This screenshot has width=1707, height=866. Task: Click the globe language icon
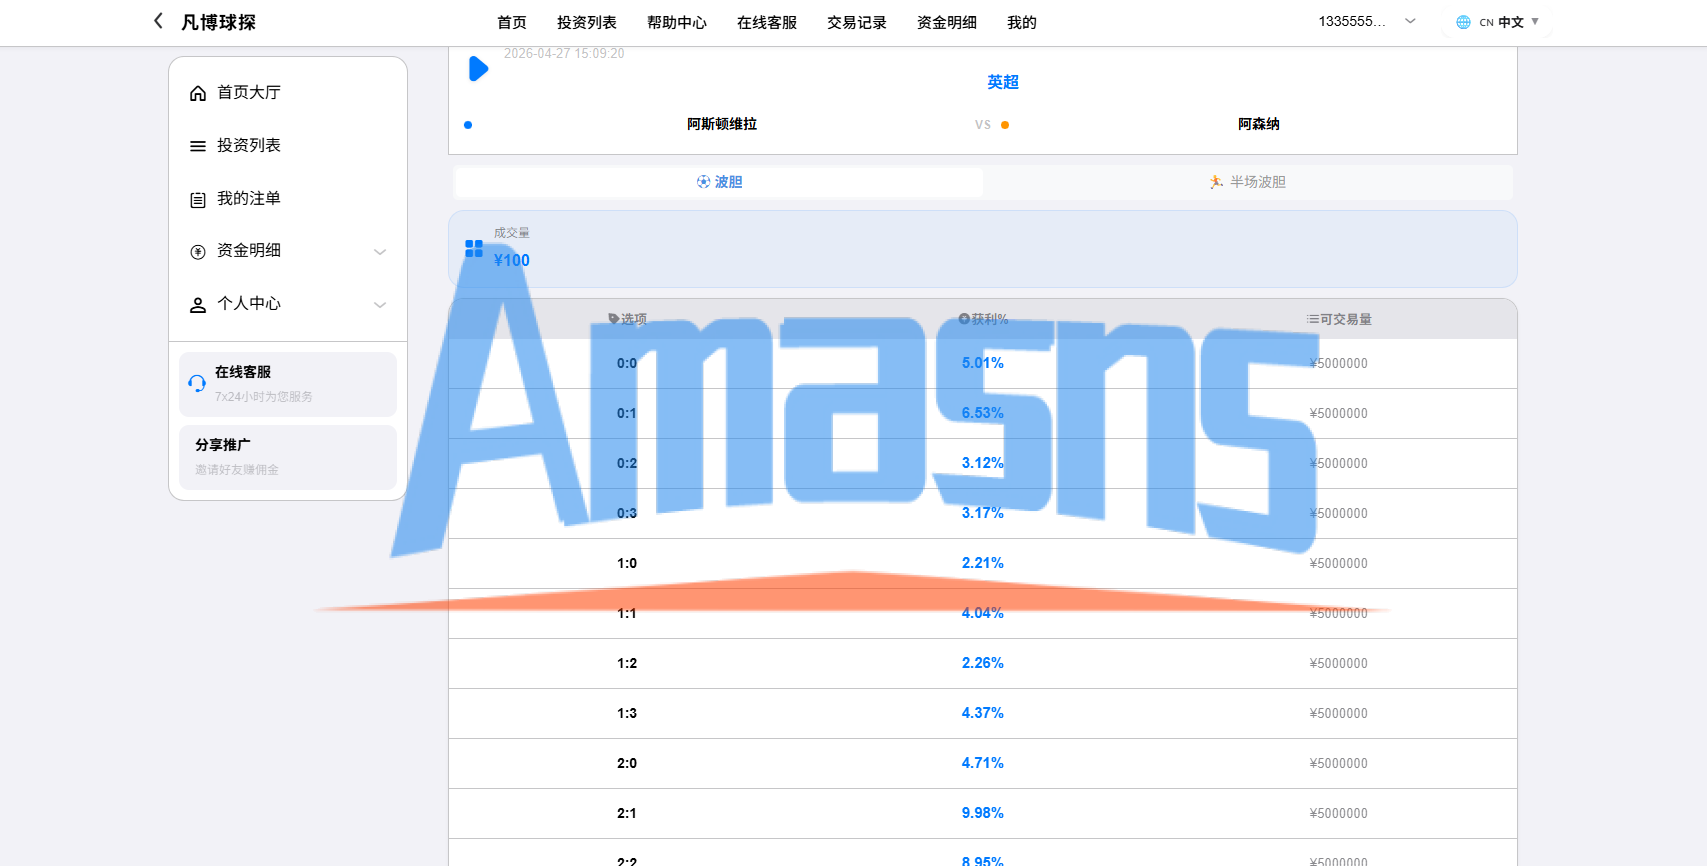coord(1463,22)
